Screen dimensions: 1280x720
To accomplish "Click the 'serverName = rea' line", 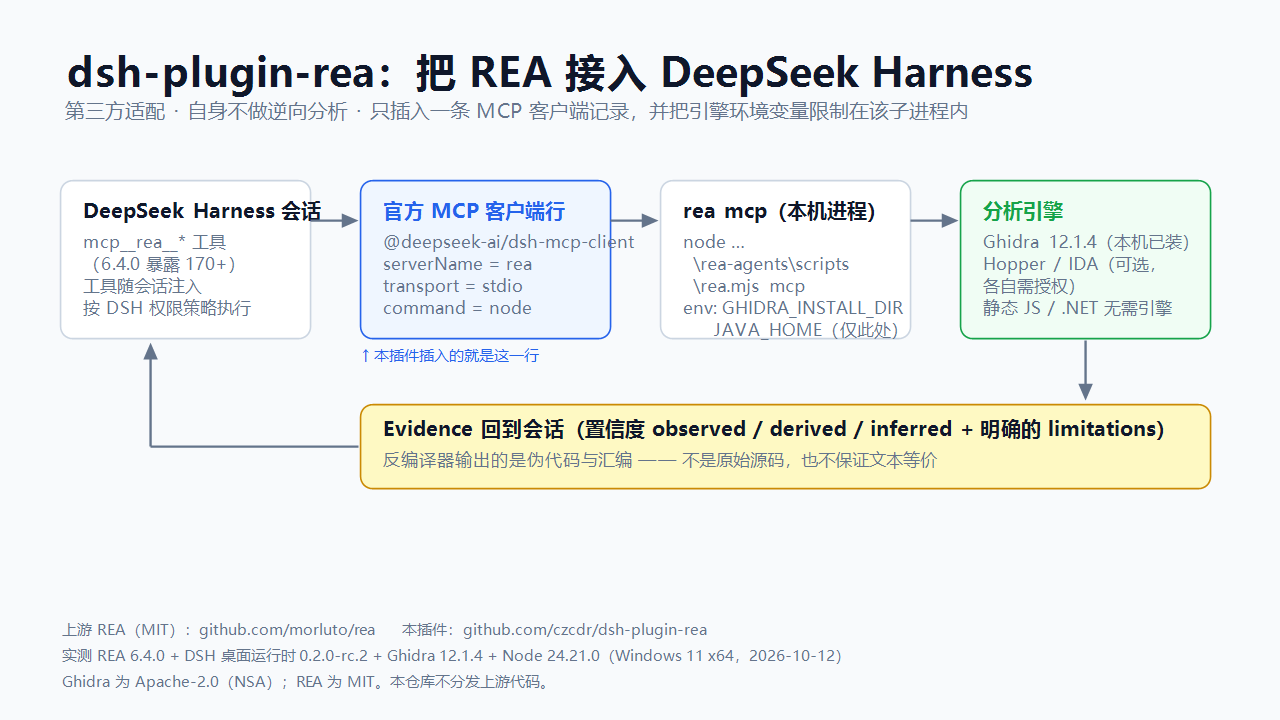I will [457, 264].
